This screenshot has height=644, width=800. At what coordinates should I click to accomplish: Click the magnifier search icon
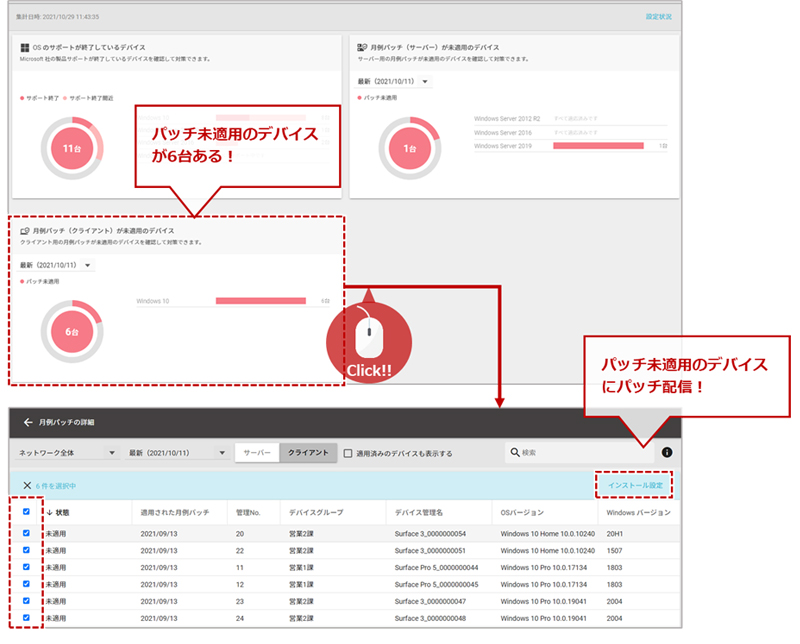(x=515, y=452)
